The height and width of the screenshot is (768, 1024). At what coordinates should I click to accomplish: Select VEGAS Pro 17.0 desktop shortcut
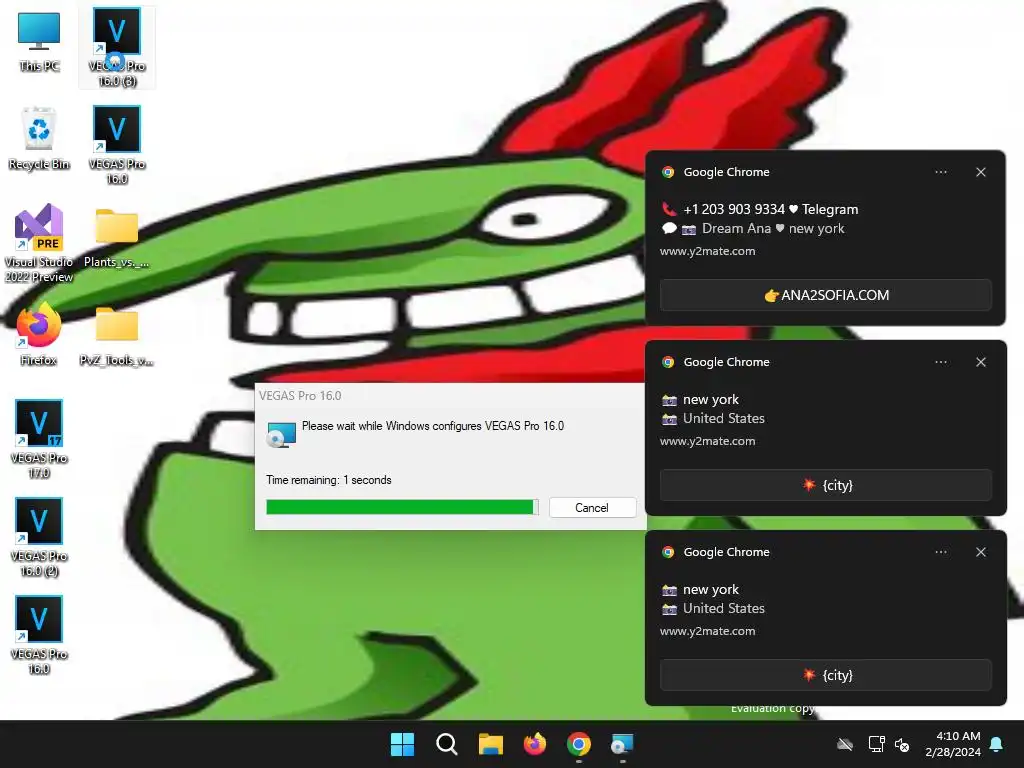(x=39, y=439)
